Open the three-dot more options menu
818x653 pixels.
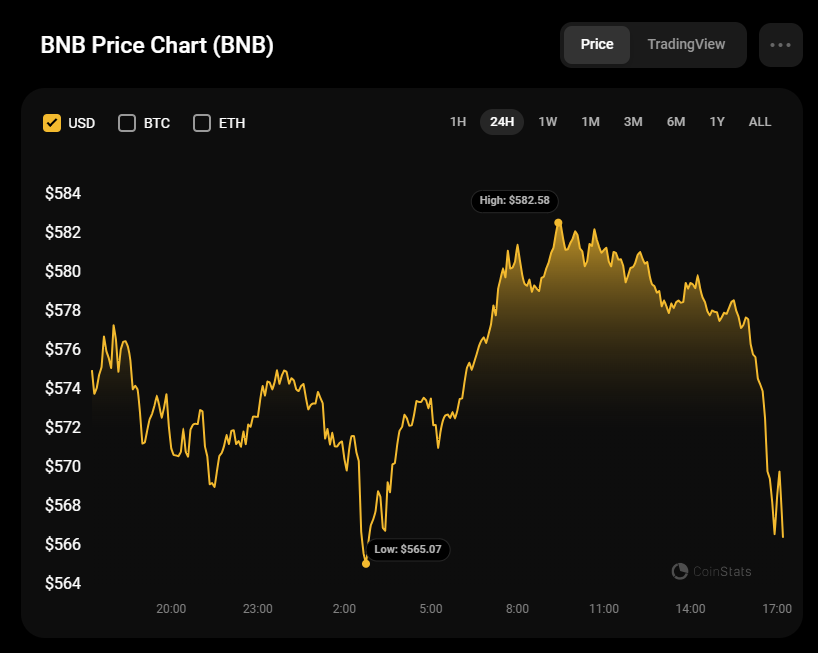coord(780,45)
